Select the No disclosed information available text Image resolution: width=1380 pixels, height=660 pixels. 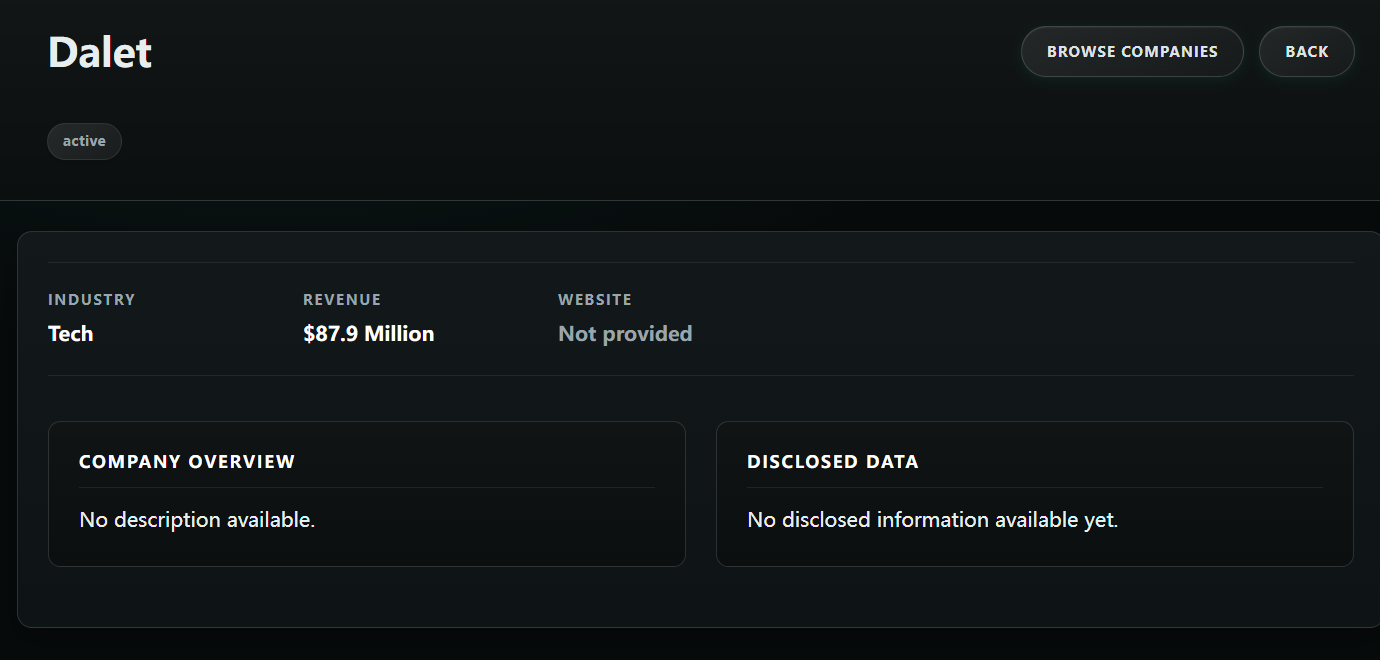(932, 520)
